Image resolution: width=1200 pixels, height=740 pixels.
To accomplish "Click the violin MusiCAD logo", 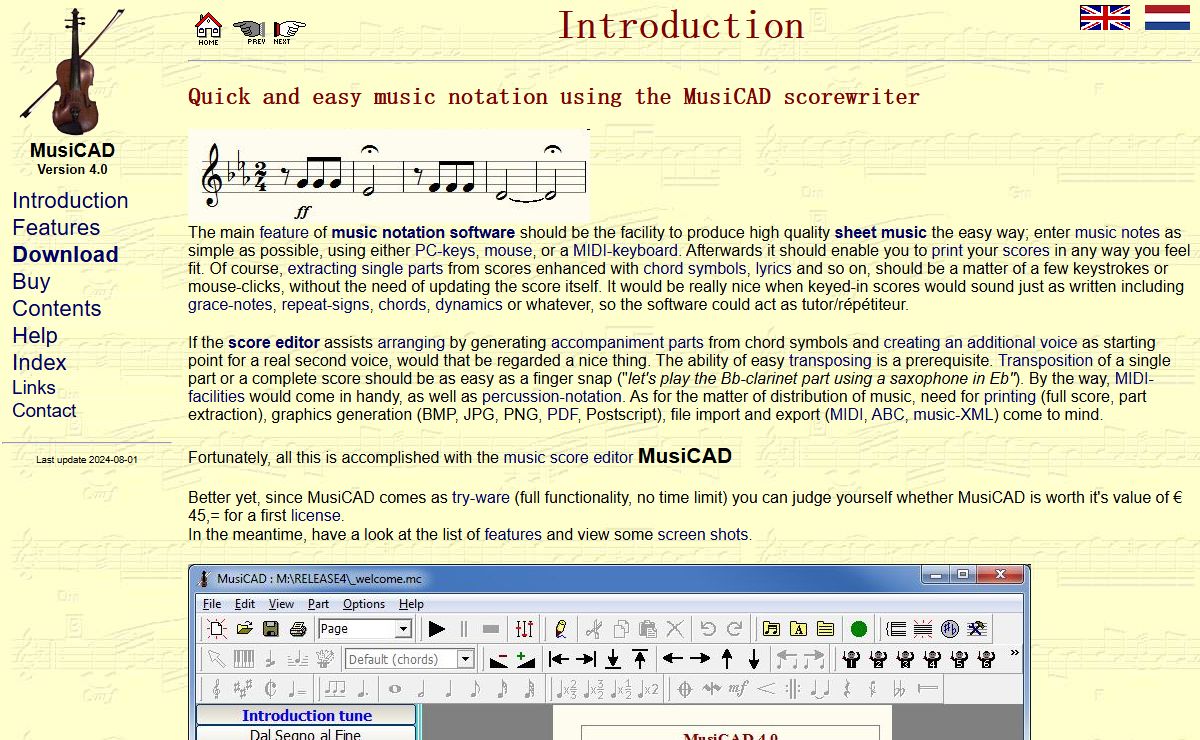I will 72,71.
